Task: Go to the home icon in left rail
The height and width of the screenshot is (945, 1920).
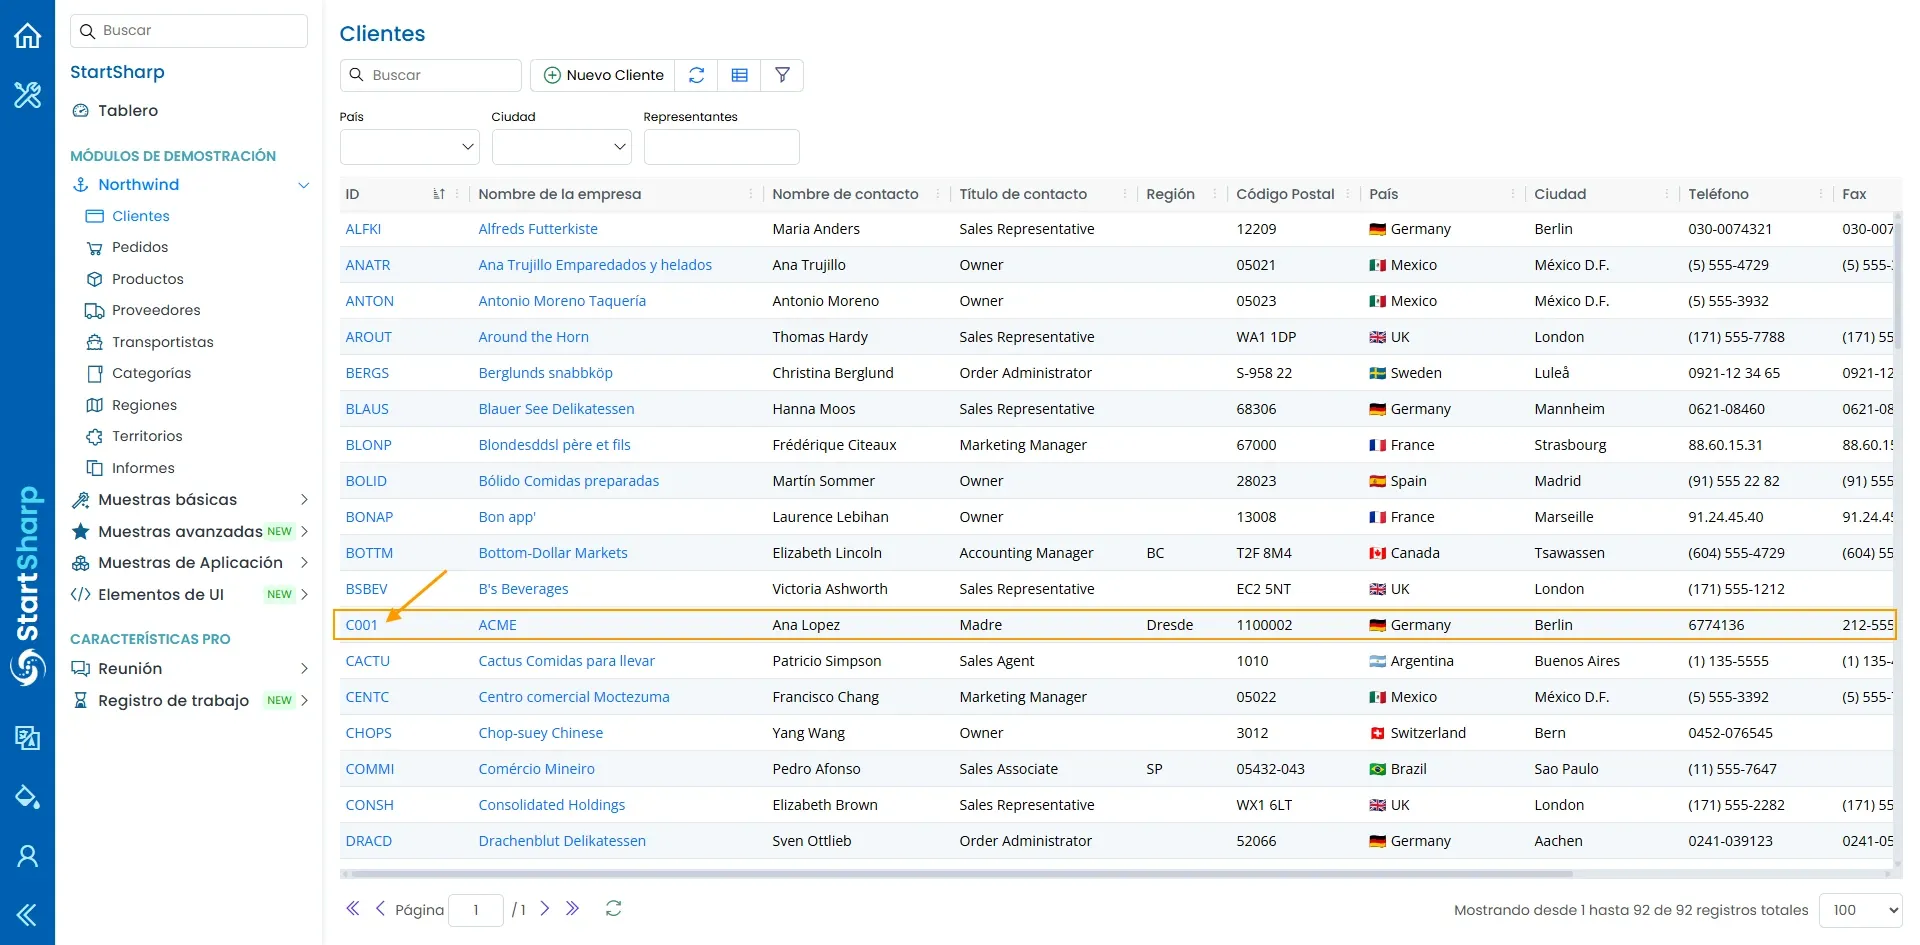Action: pyautogui.click(x=27, y=36)
